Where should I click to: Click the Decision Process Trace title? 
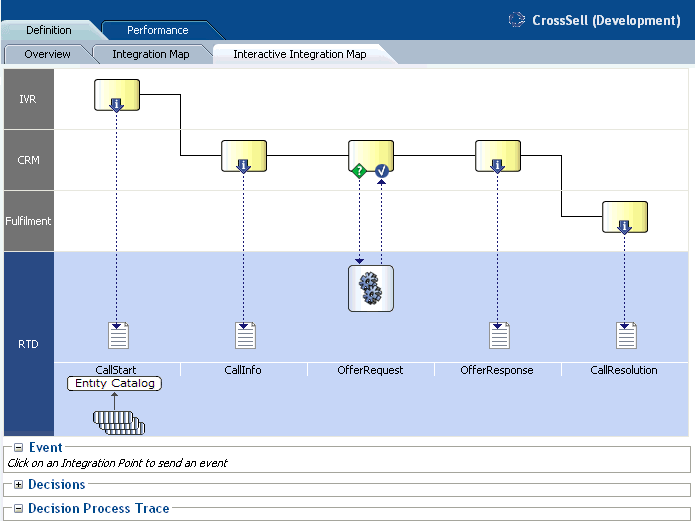point(99,508)
